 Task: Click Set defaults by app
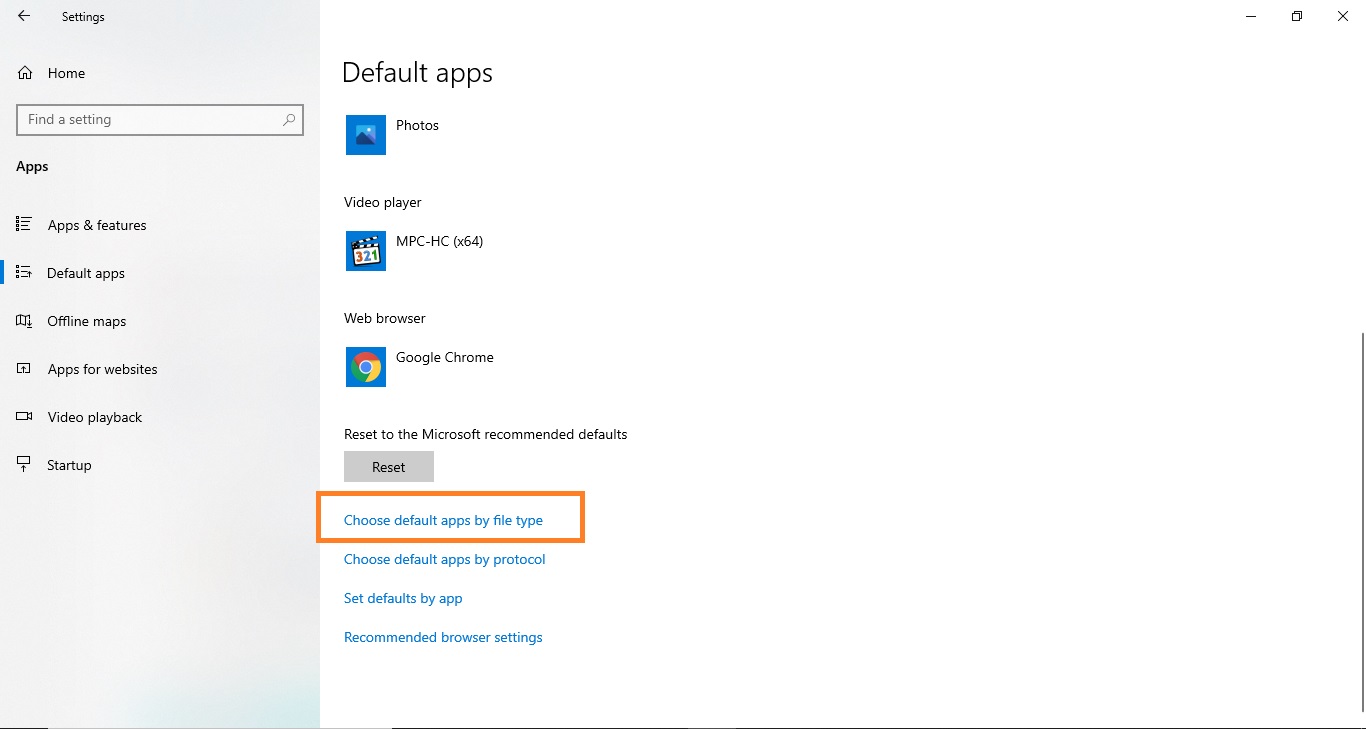(403, 598)
